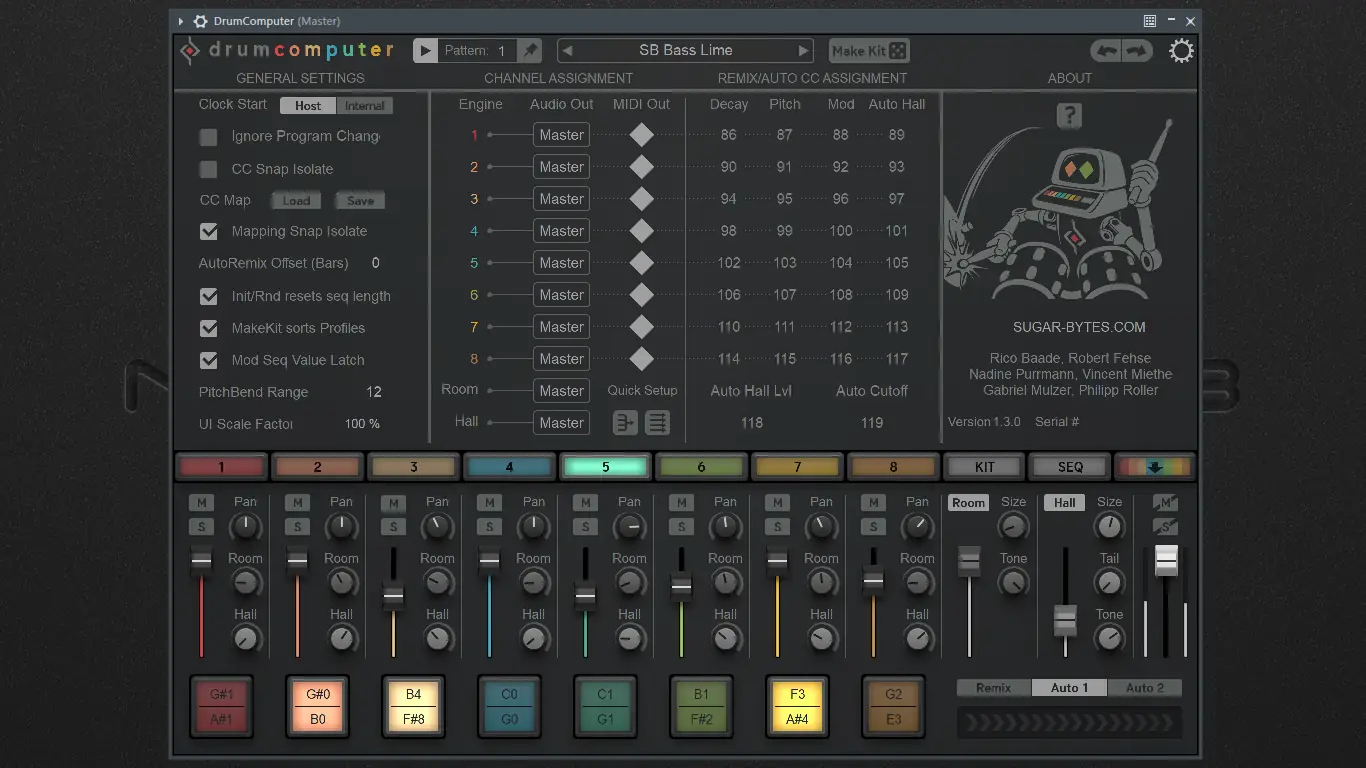Click the CC Map Load button

click(x=296, y=201)
